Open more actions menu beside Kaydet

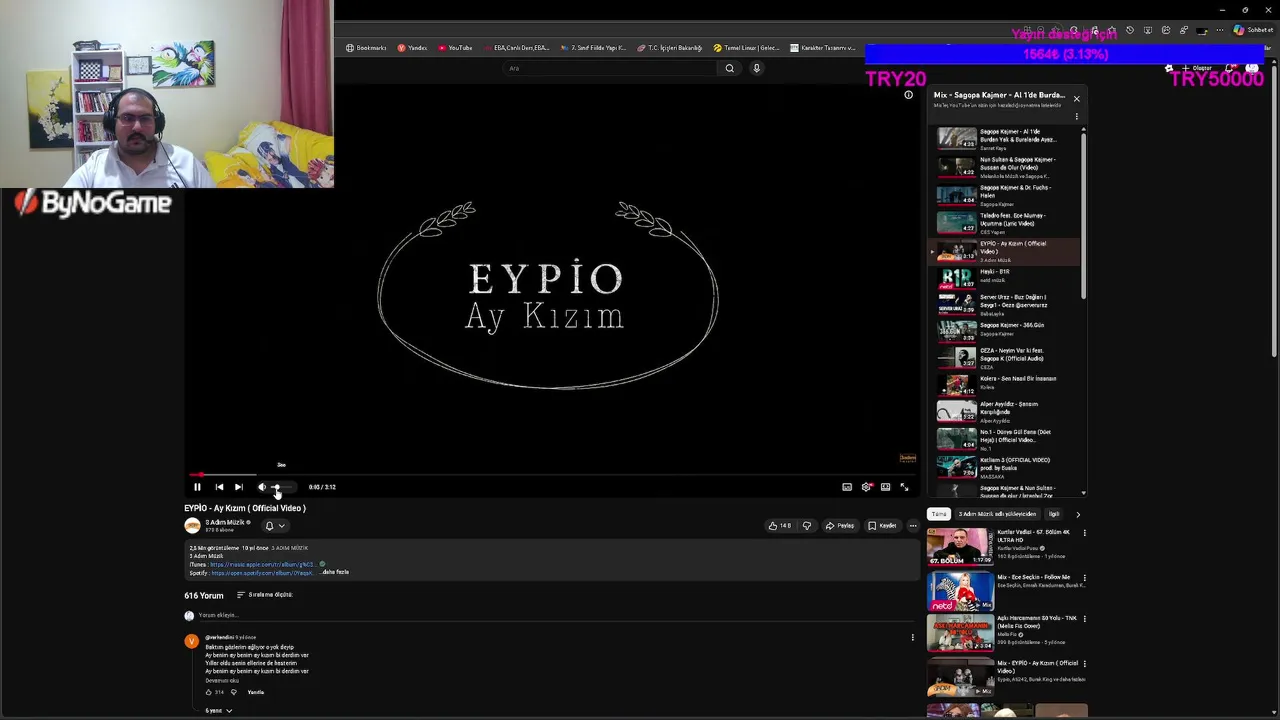point(912,526)
